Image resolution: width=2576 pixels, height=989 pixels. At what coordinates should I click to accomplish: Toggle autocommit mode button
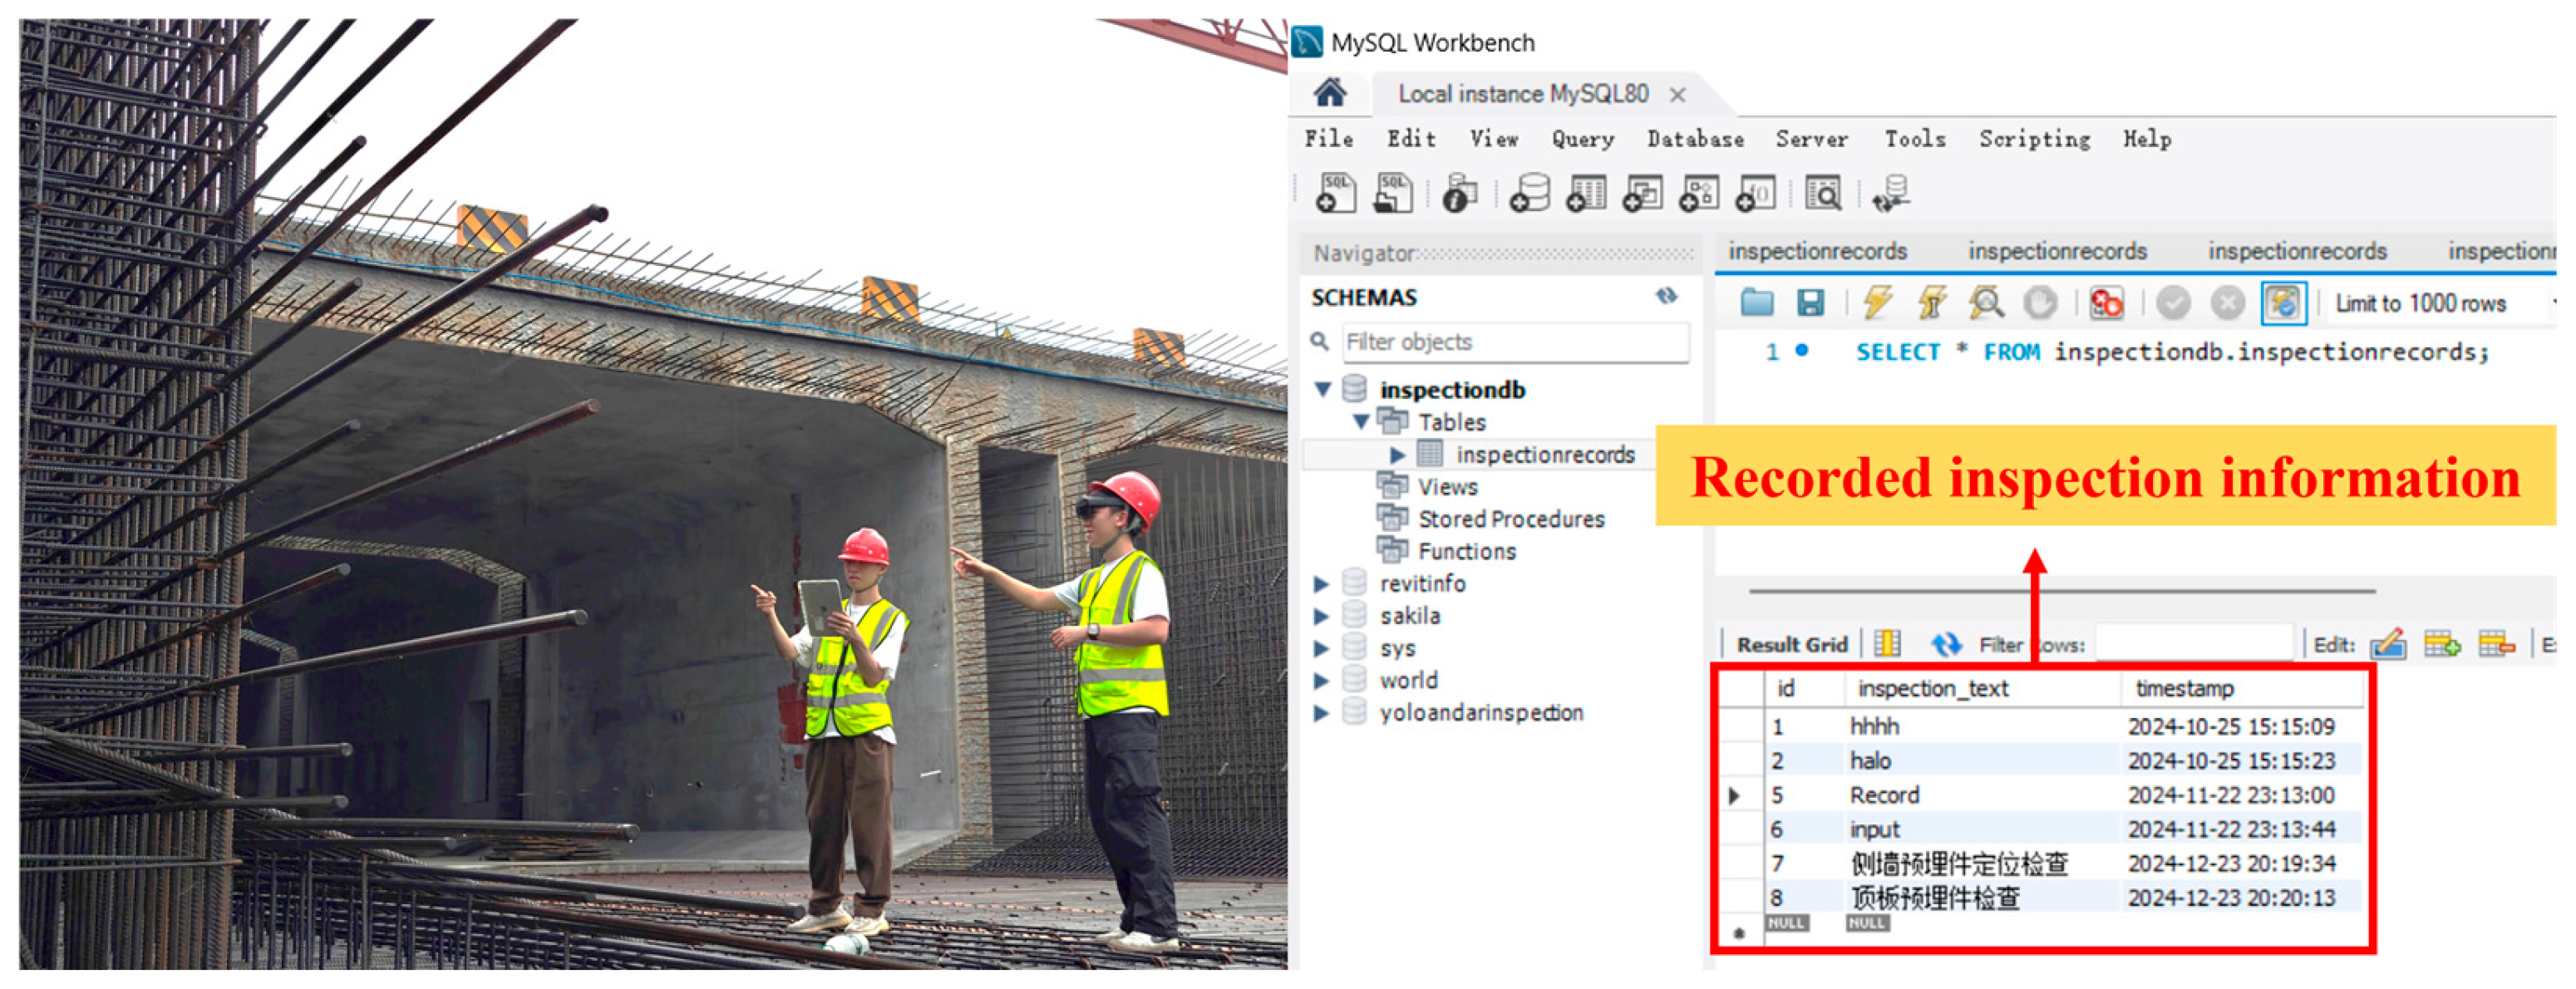(2284, 303)
